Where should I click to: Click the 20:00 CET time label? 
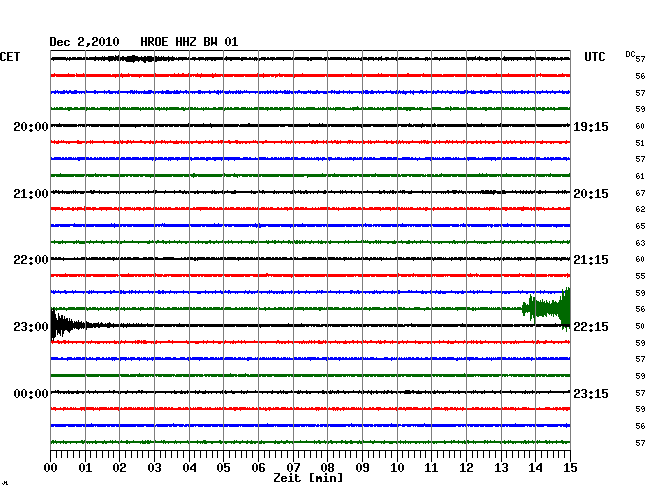pyautogui.click(x=31, y=127)
